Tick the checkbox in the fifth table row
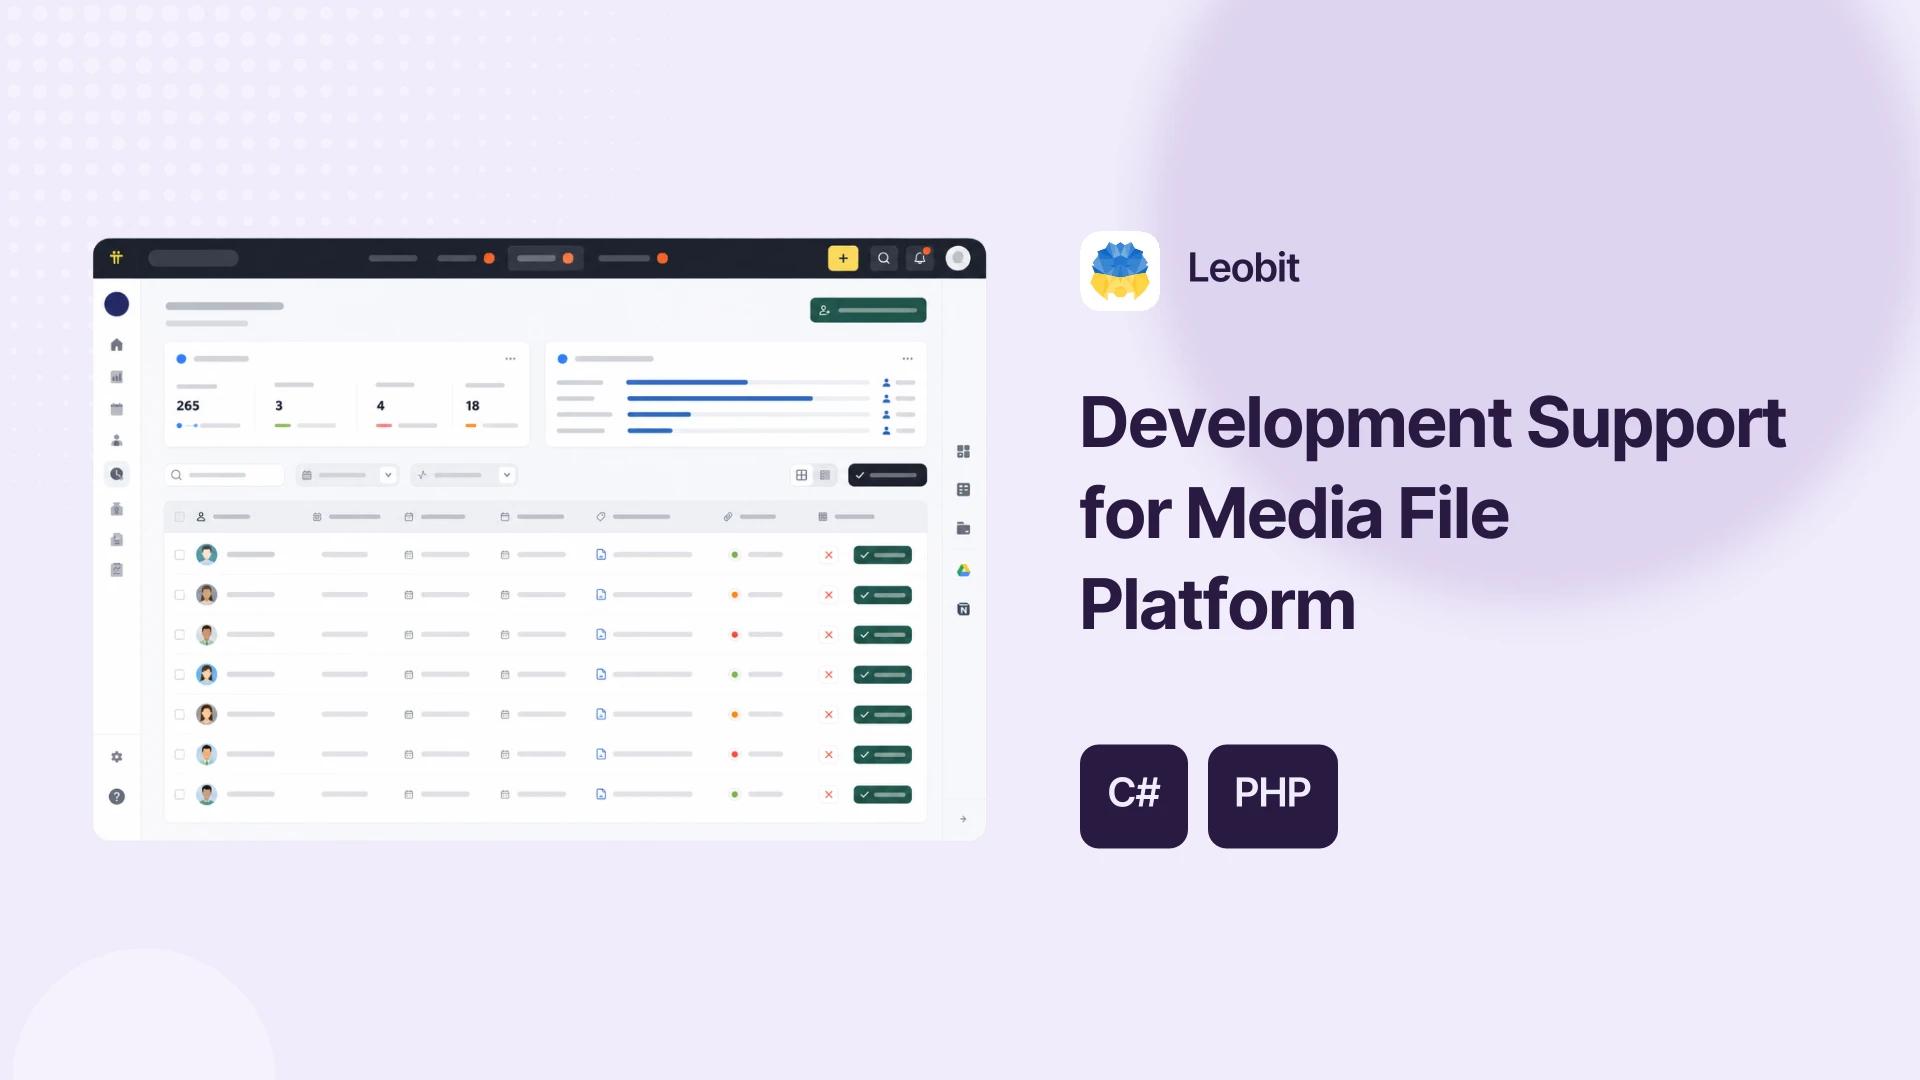Image resolution: width=1920 pixels, height=1080 pixels. point(180,715)
